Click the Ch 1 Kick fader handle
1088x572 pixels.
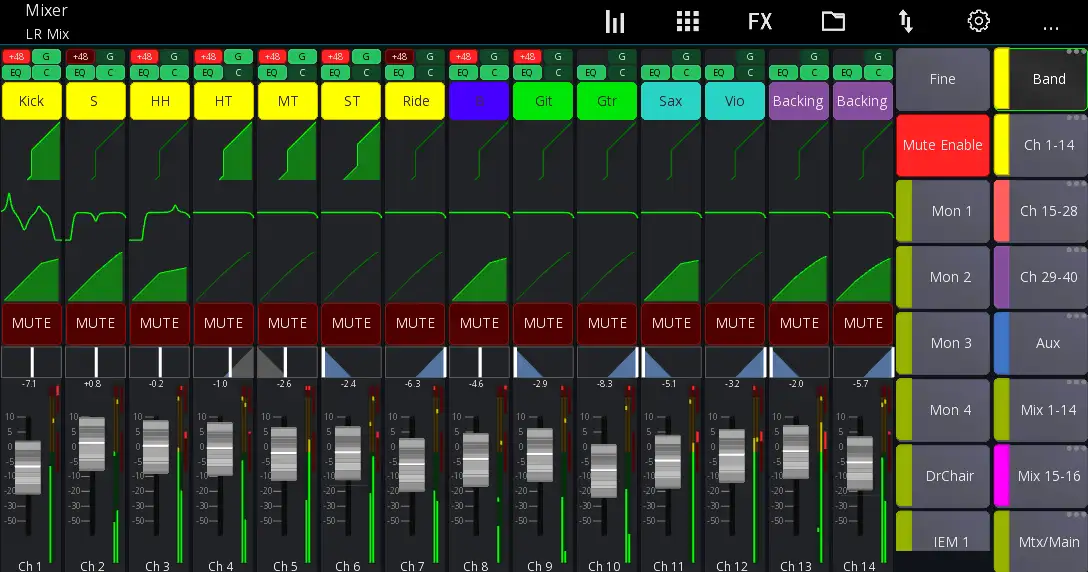point(28,467)
